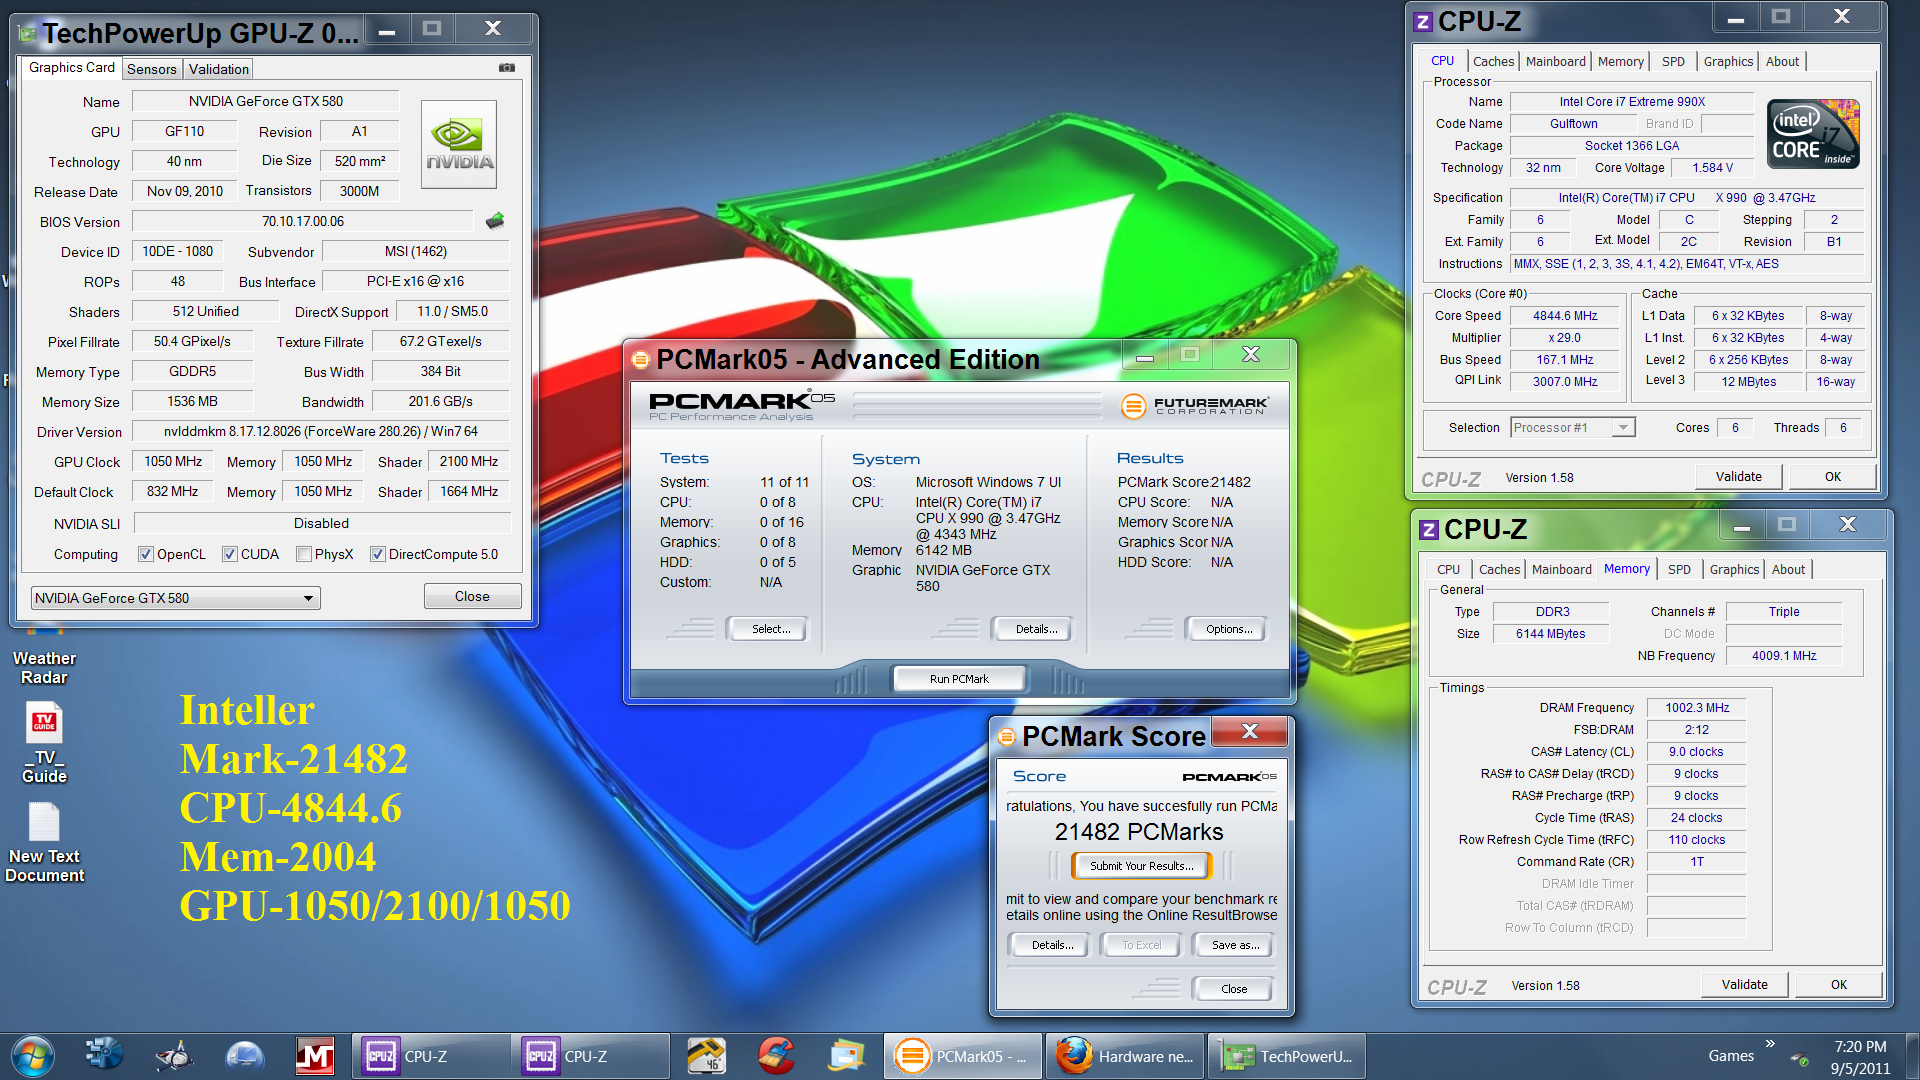Switch to the Sensors tab in GPU-Z
1920x1080 pixels.
click(152, 69)
